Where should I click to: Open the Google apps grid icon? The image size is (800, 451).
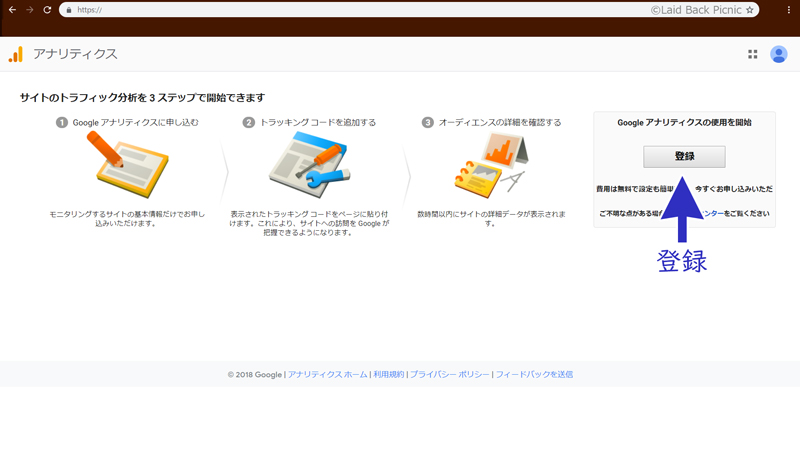pos(753,54)
